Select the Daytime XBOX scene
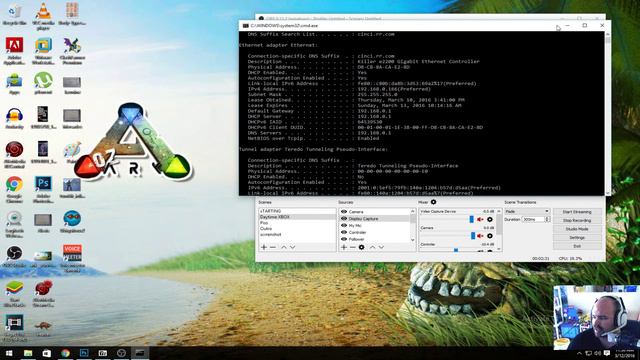Viewport: 640px width, 360px height. (x=297, y=217)
